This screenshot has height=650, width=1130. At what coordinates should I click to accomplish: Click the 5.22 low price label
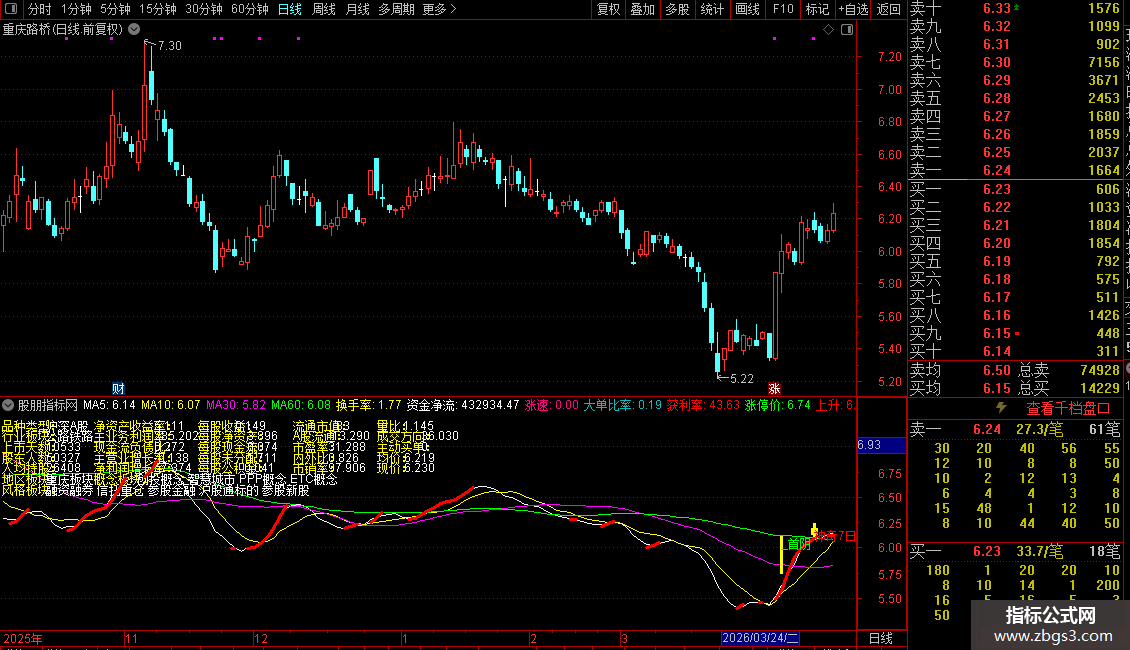pyautogui.click(x=742, y=378)
